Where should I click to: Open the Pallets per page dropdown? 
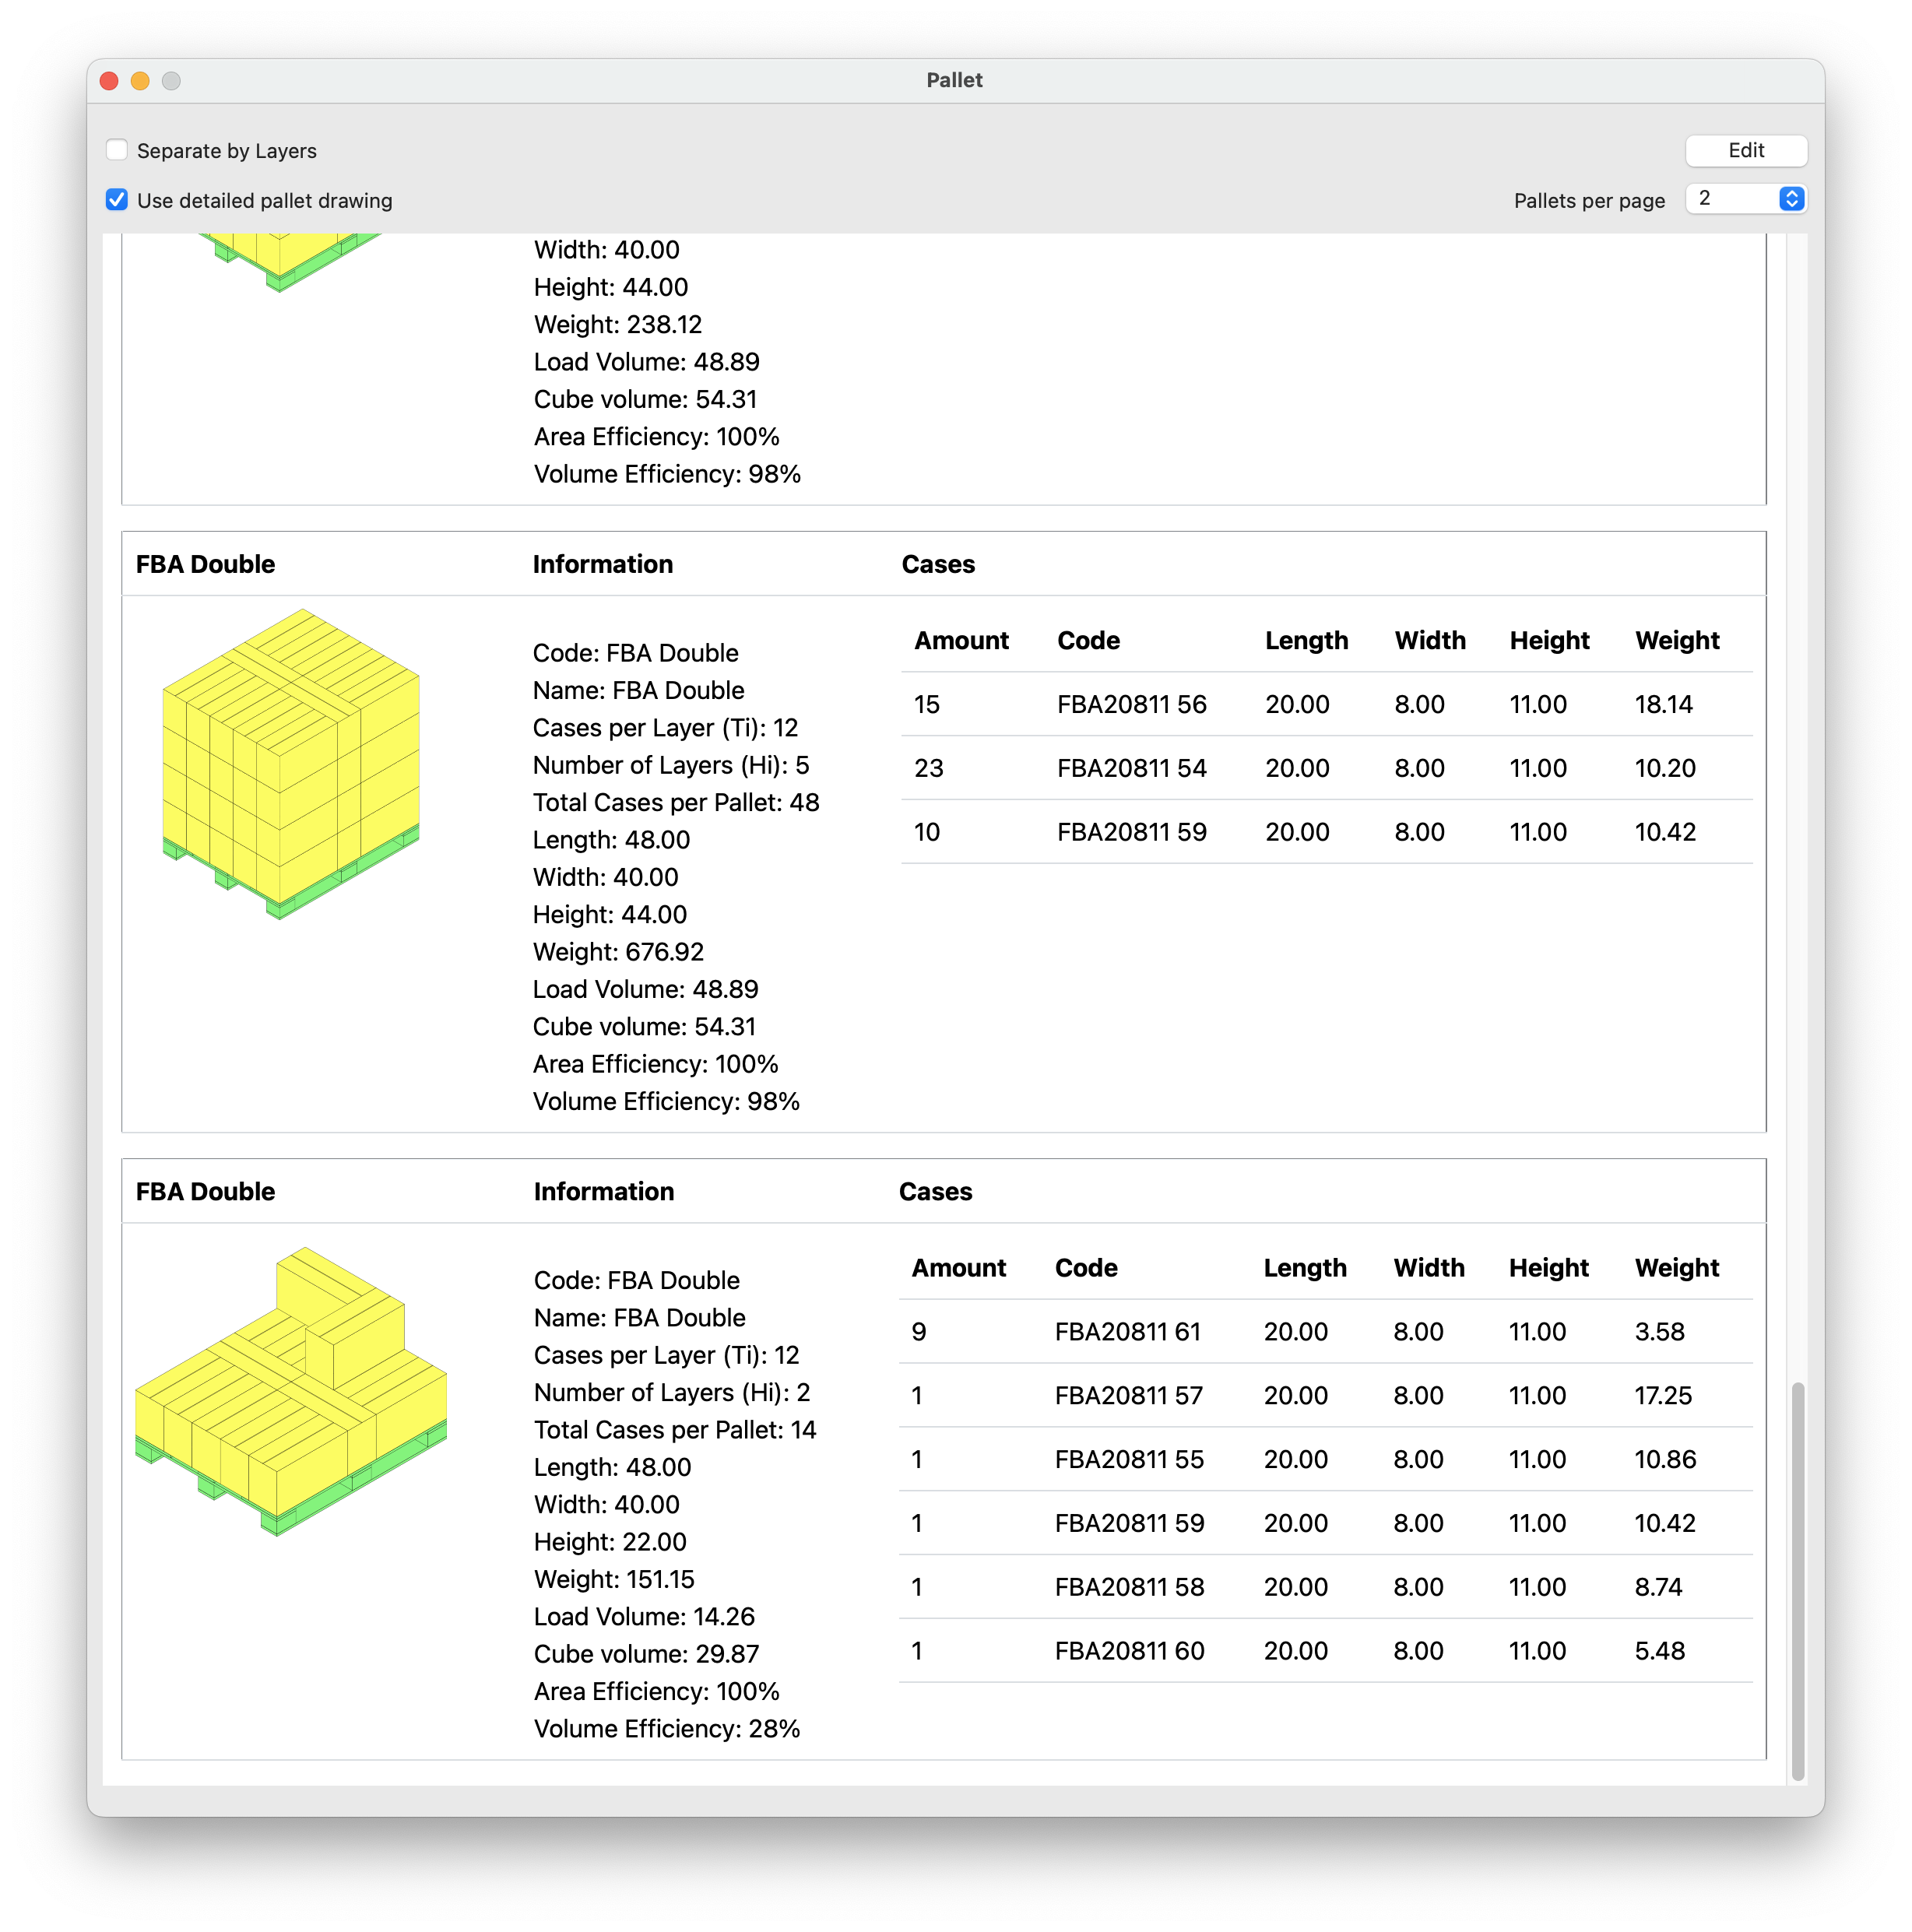(x=1745, y=199)
